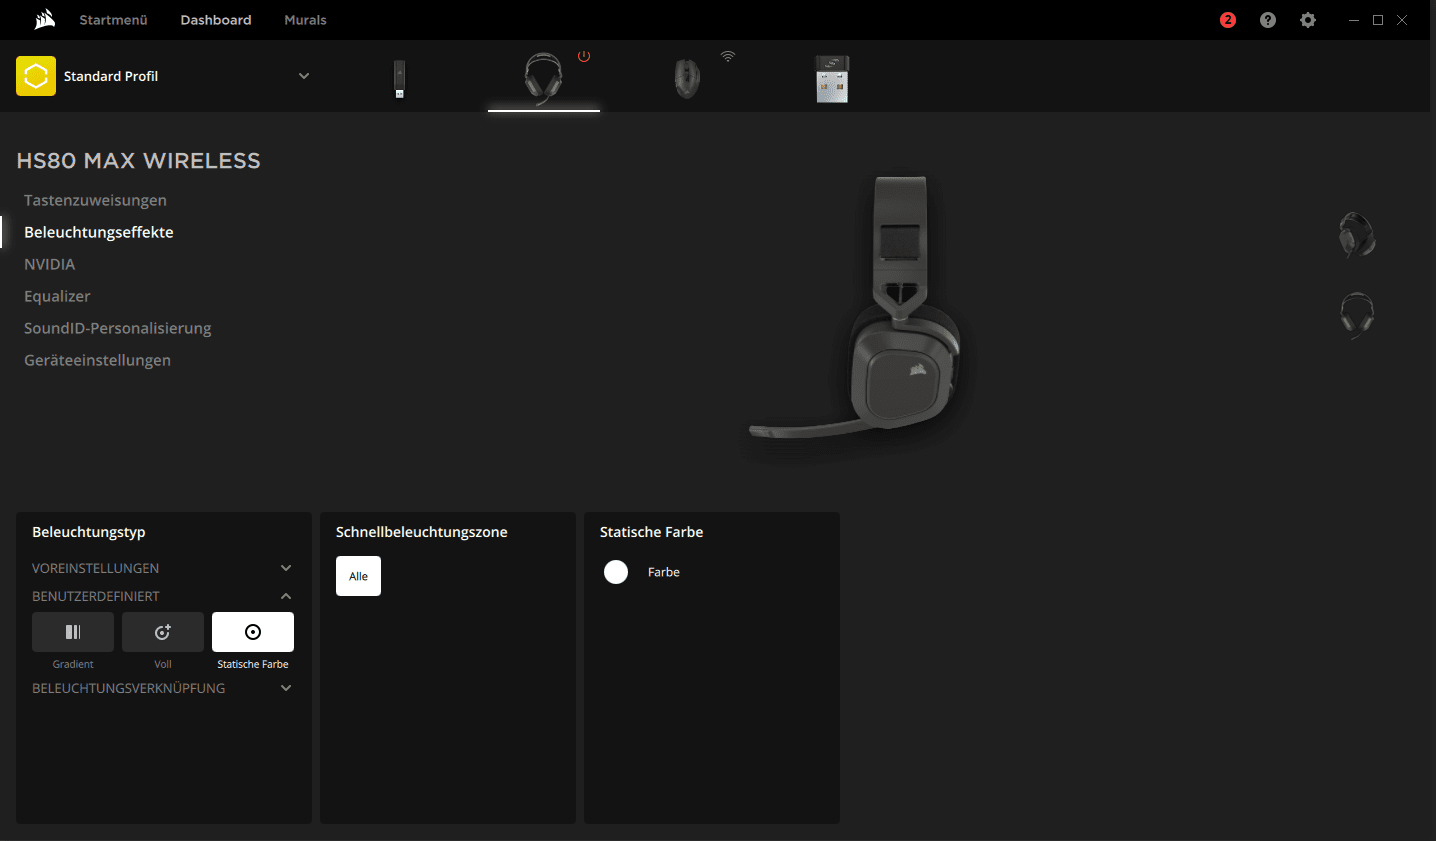The image size is (1436, 841).
Task: Open Tastenzuweisungen section
Action: pyautogui.click(x=95, y=200)
